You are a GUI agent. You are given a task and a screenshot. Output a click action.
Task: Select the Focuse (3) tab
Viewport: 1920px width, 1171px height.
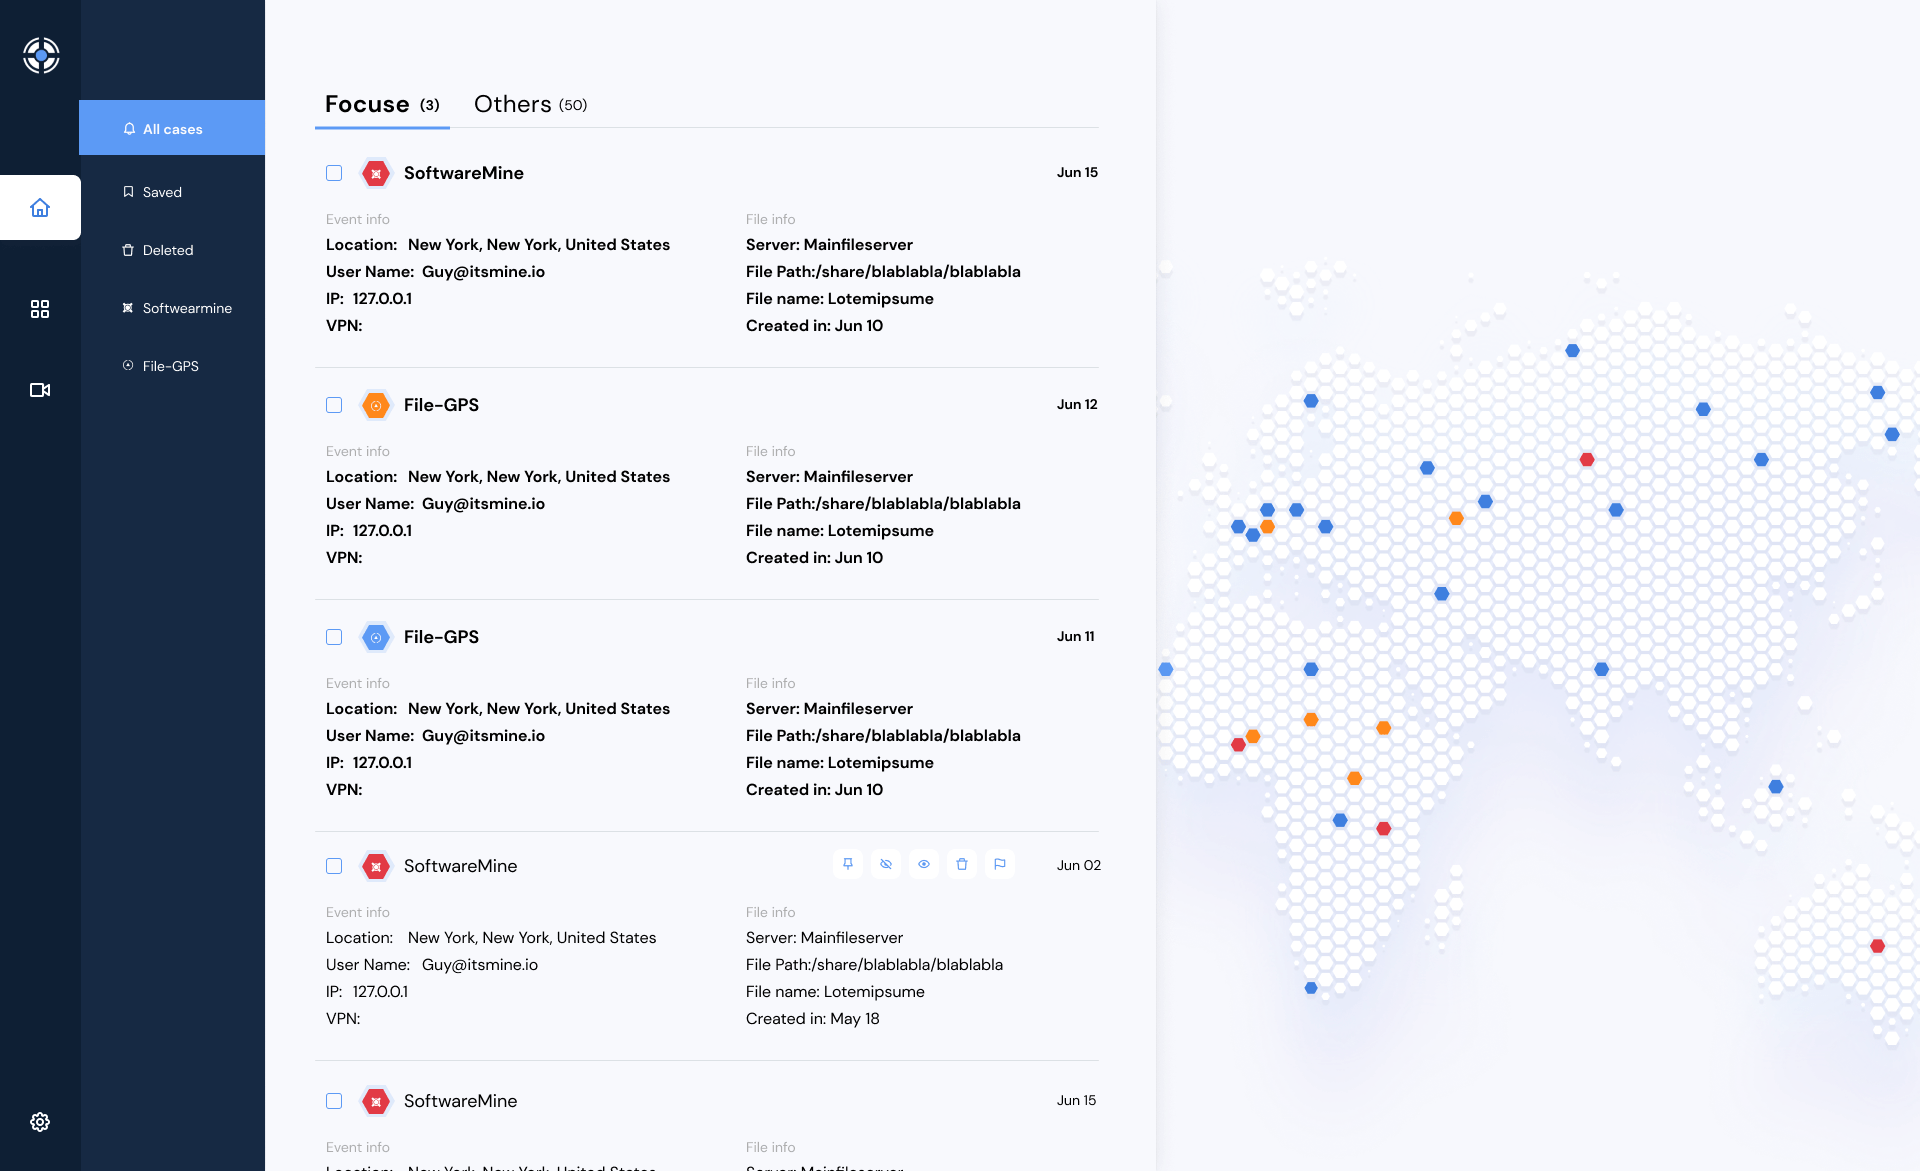[x=382, y=104]
